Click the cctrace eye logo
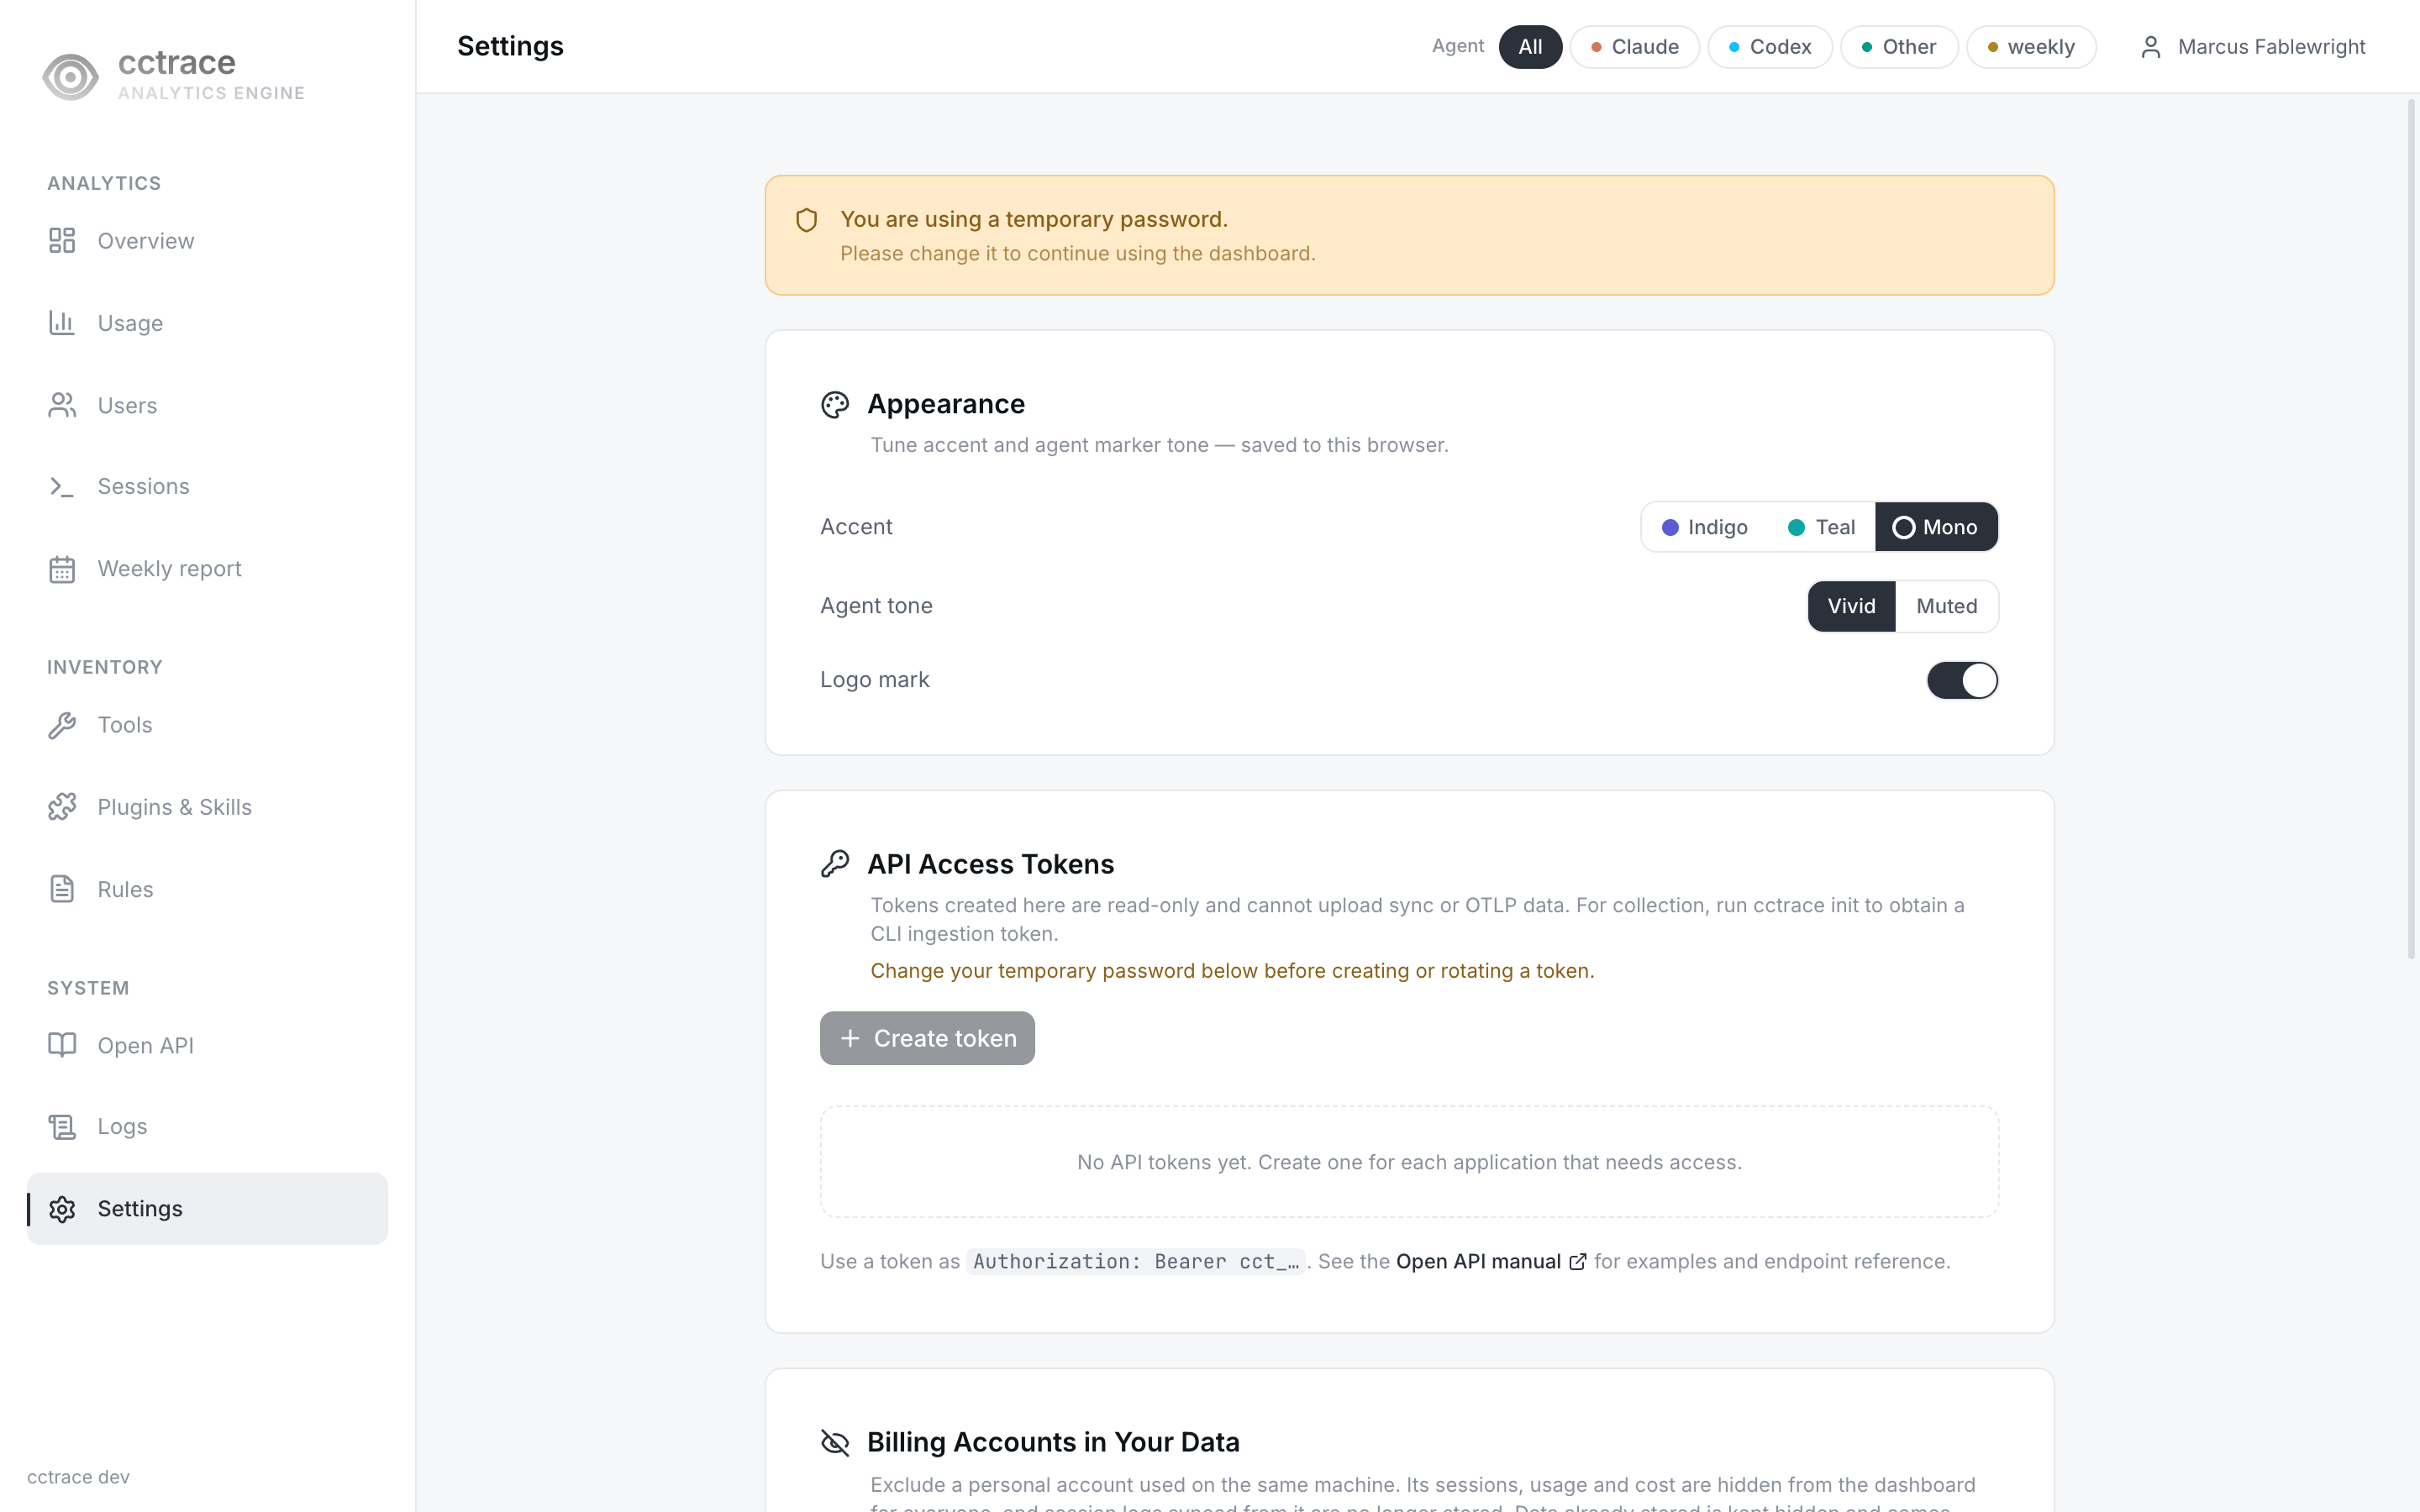 [x=70, y=76]
